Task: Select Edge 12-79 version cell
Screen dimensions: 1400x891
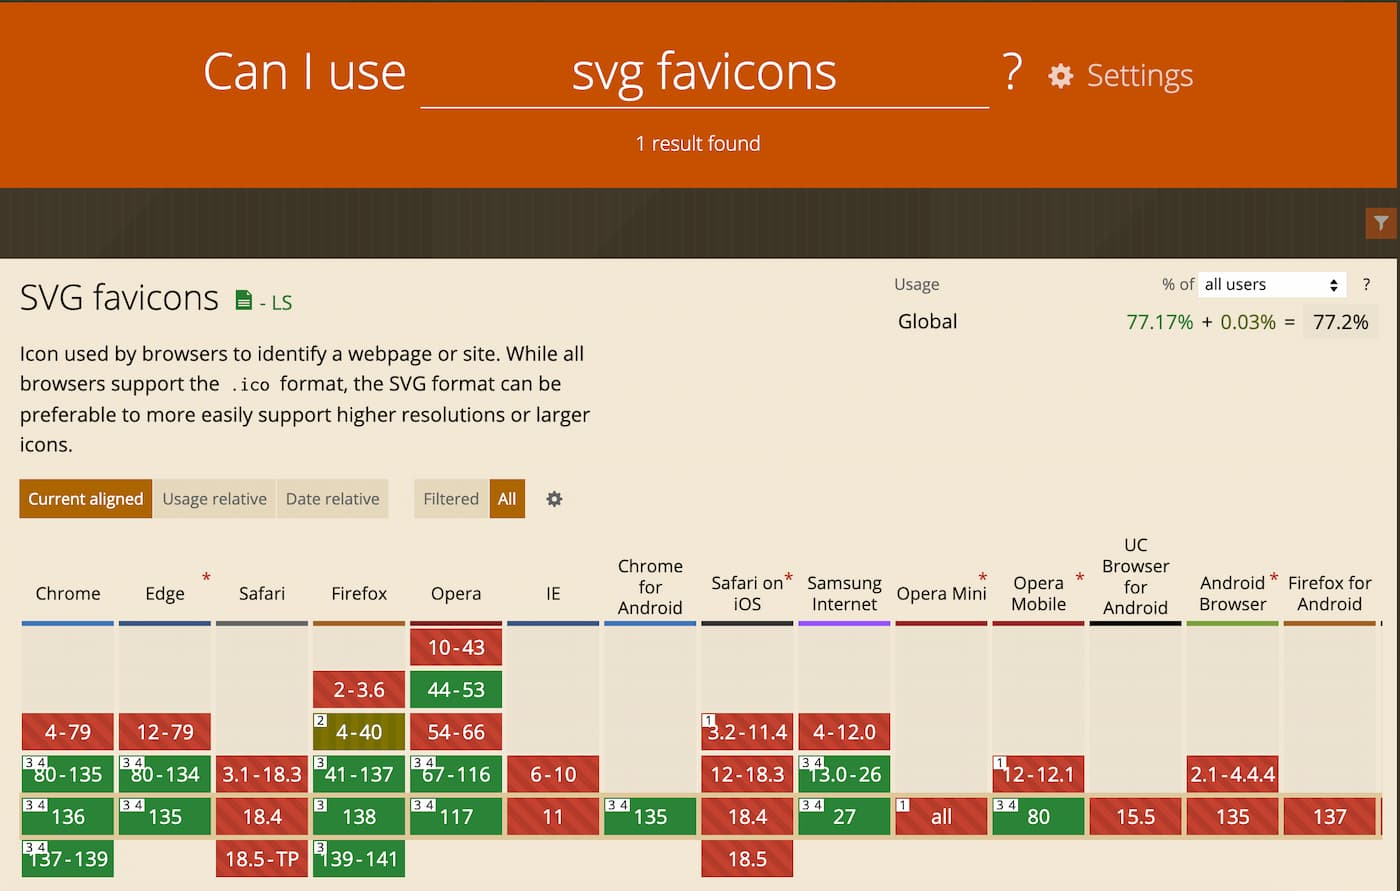Action: click(165, 732)
